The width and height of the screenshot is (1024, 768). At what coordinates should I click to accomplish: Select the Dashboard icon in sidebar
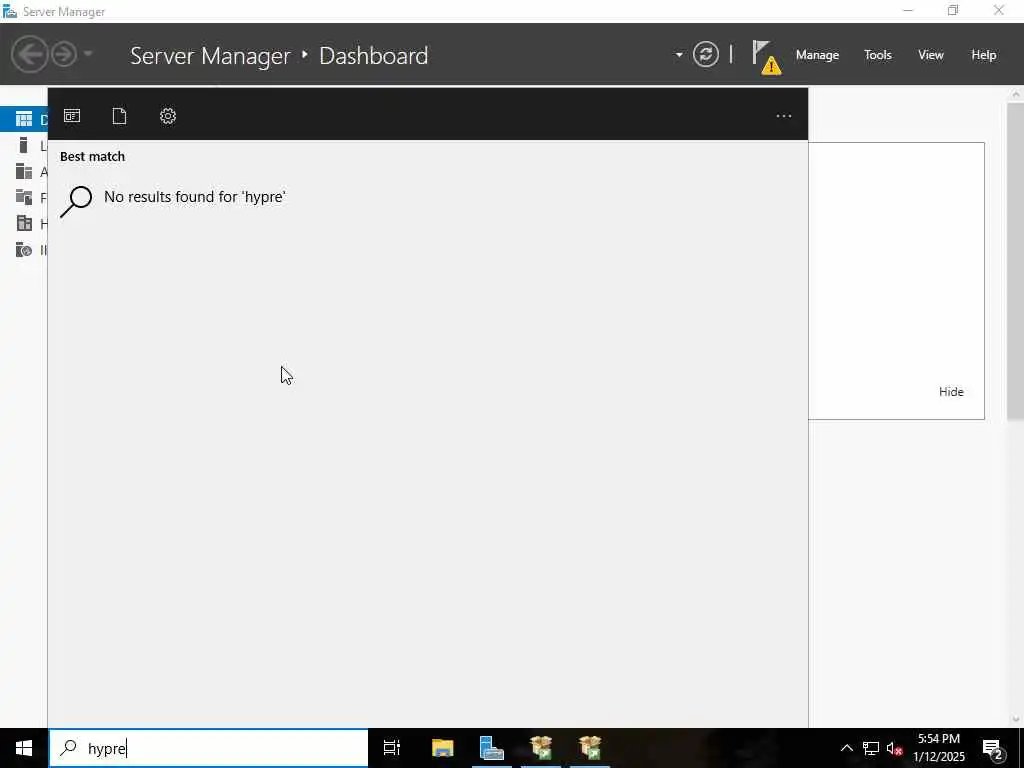tap(24, 120)
